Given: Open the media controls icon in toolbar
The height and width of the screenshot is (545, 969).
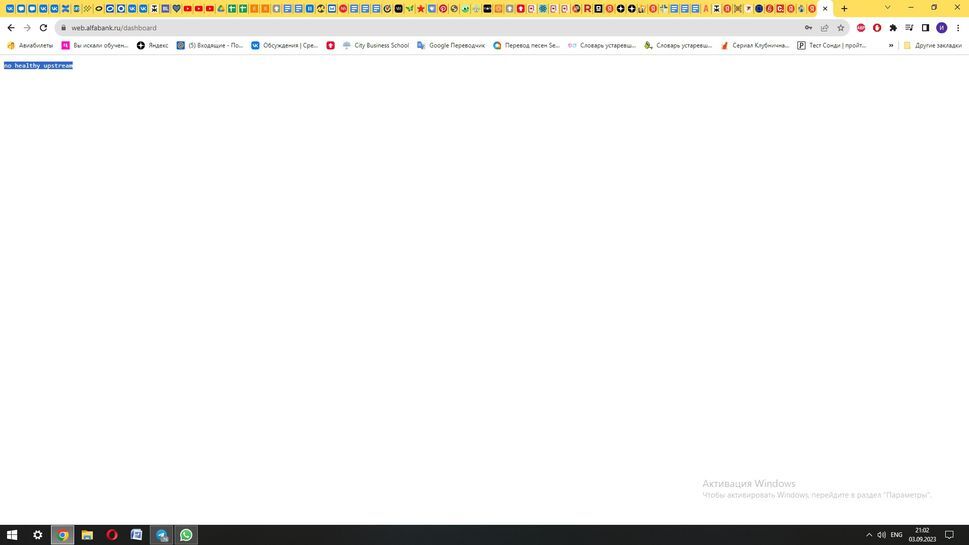Looking at the screenshot, I should click(909, 28).
